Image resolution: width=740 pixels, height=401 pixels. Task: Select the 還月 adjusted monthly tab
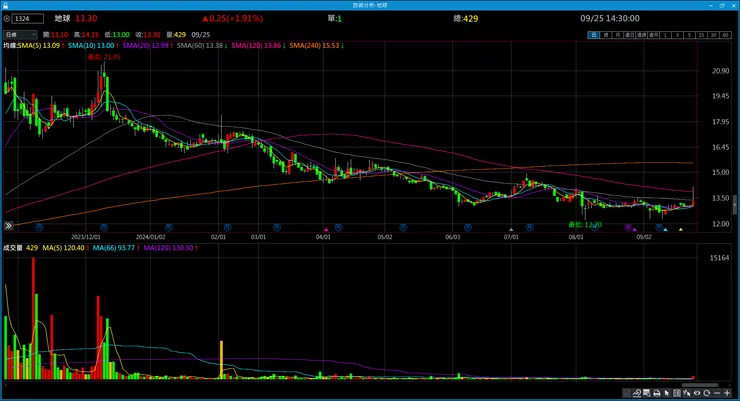pyautogui.click(x=653, y=35)
